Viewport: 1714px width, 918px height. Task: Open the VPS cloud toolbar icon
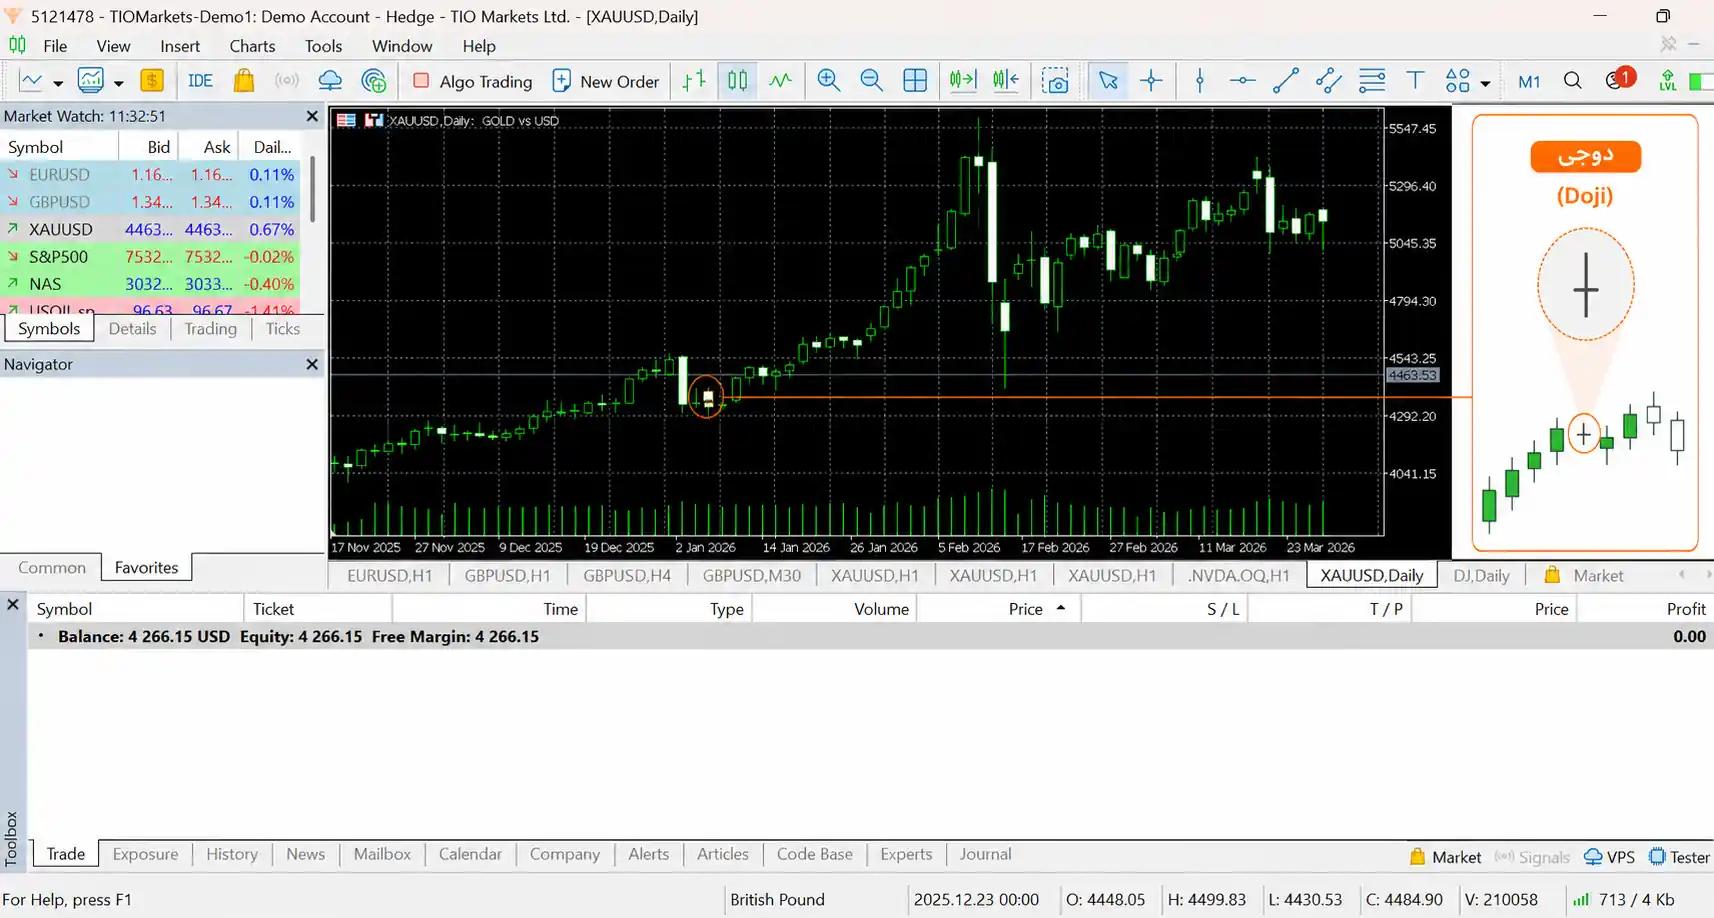pos(330,81)
